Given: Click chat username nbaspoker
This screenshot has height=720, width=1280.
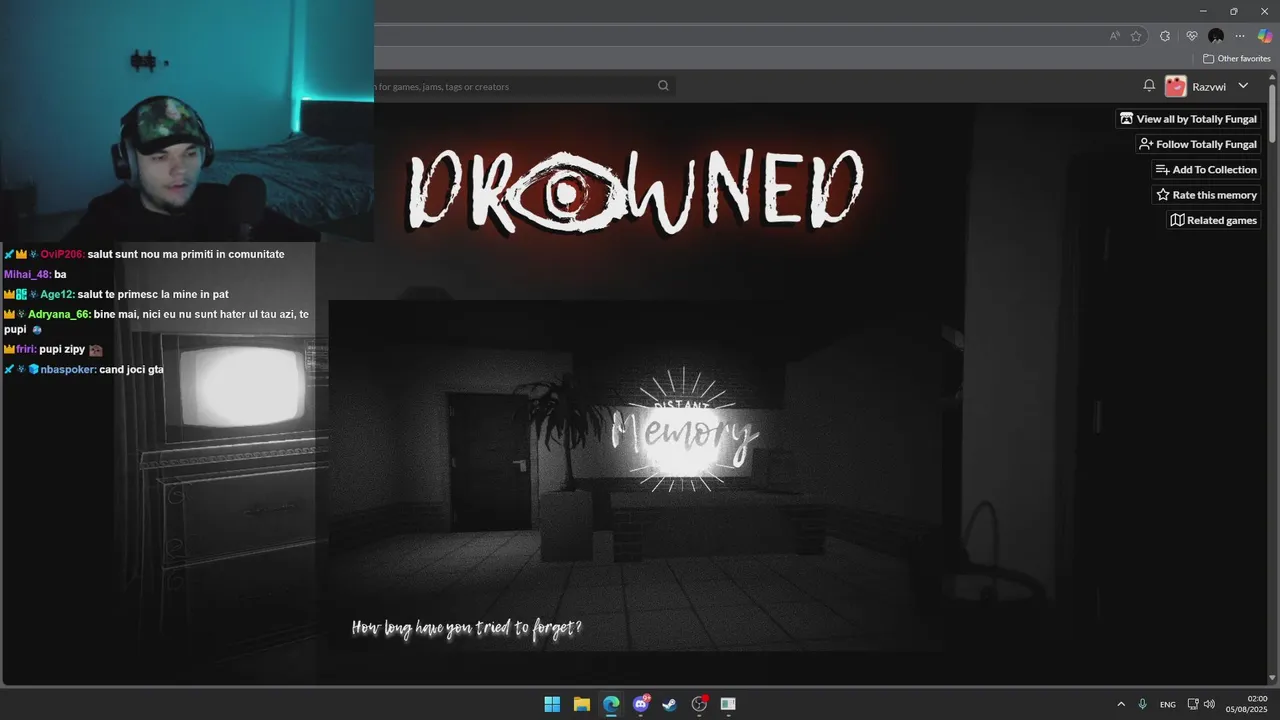Looking at the screenshot, I should point(68,369).
